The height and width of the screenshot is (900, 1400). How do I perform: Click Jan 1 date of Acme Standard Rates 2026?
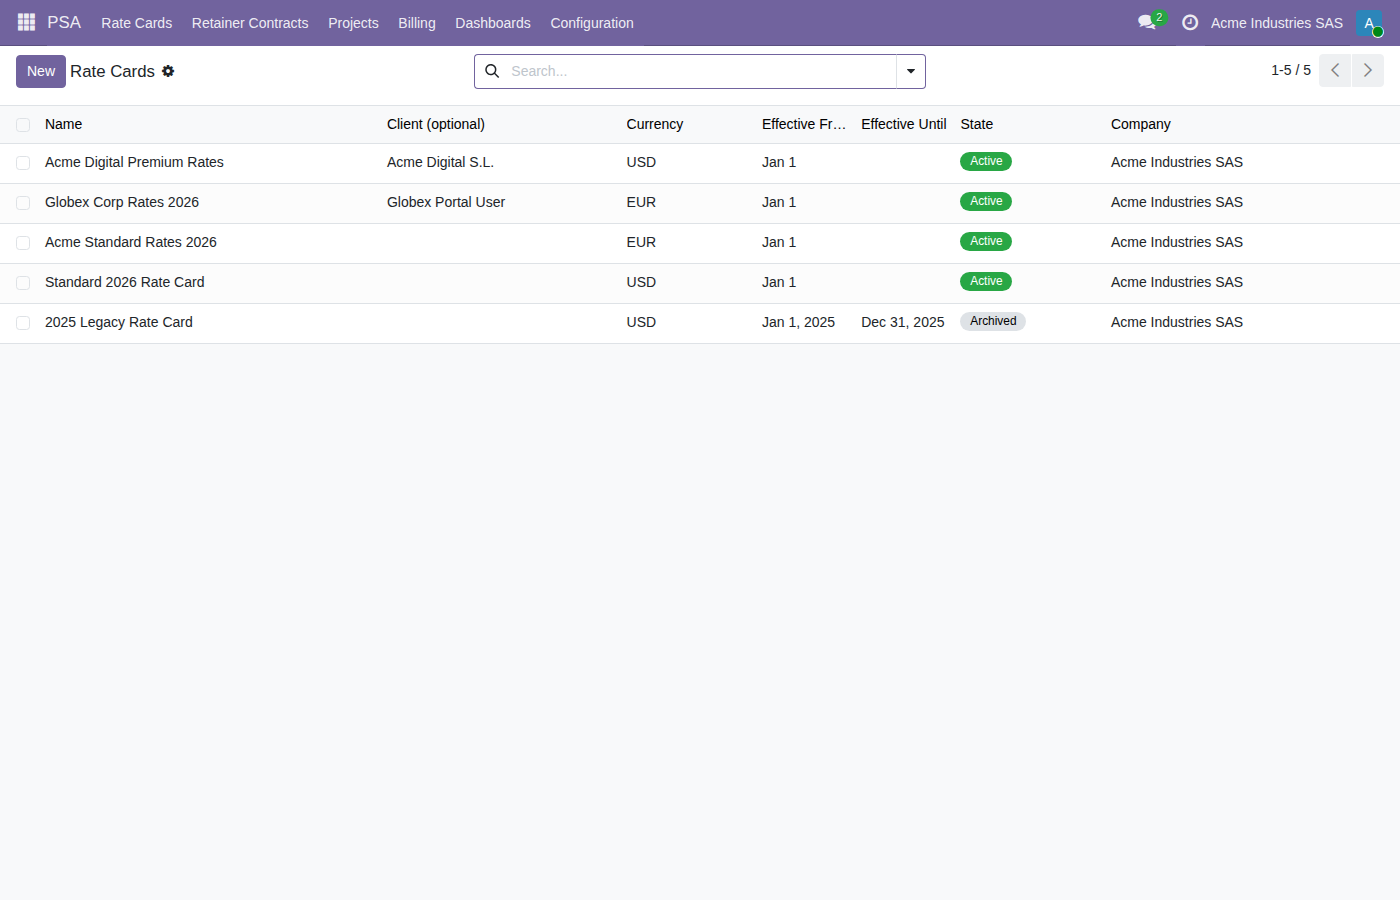tap(779, 242)
